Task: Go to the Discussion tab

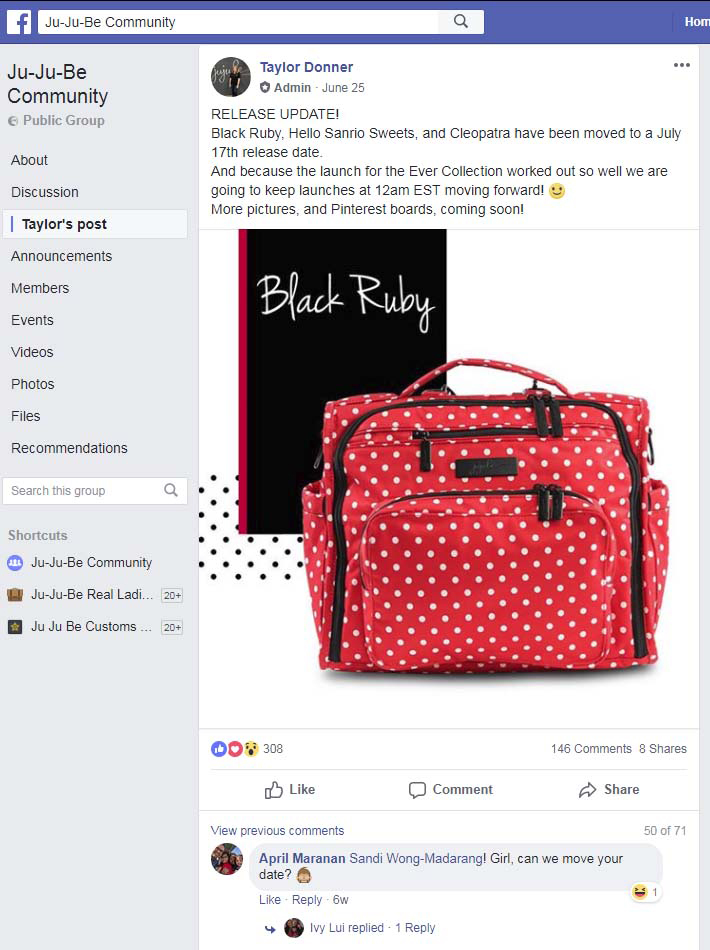Action: pos(45,192)
